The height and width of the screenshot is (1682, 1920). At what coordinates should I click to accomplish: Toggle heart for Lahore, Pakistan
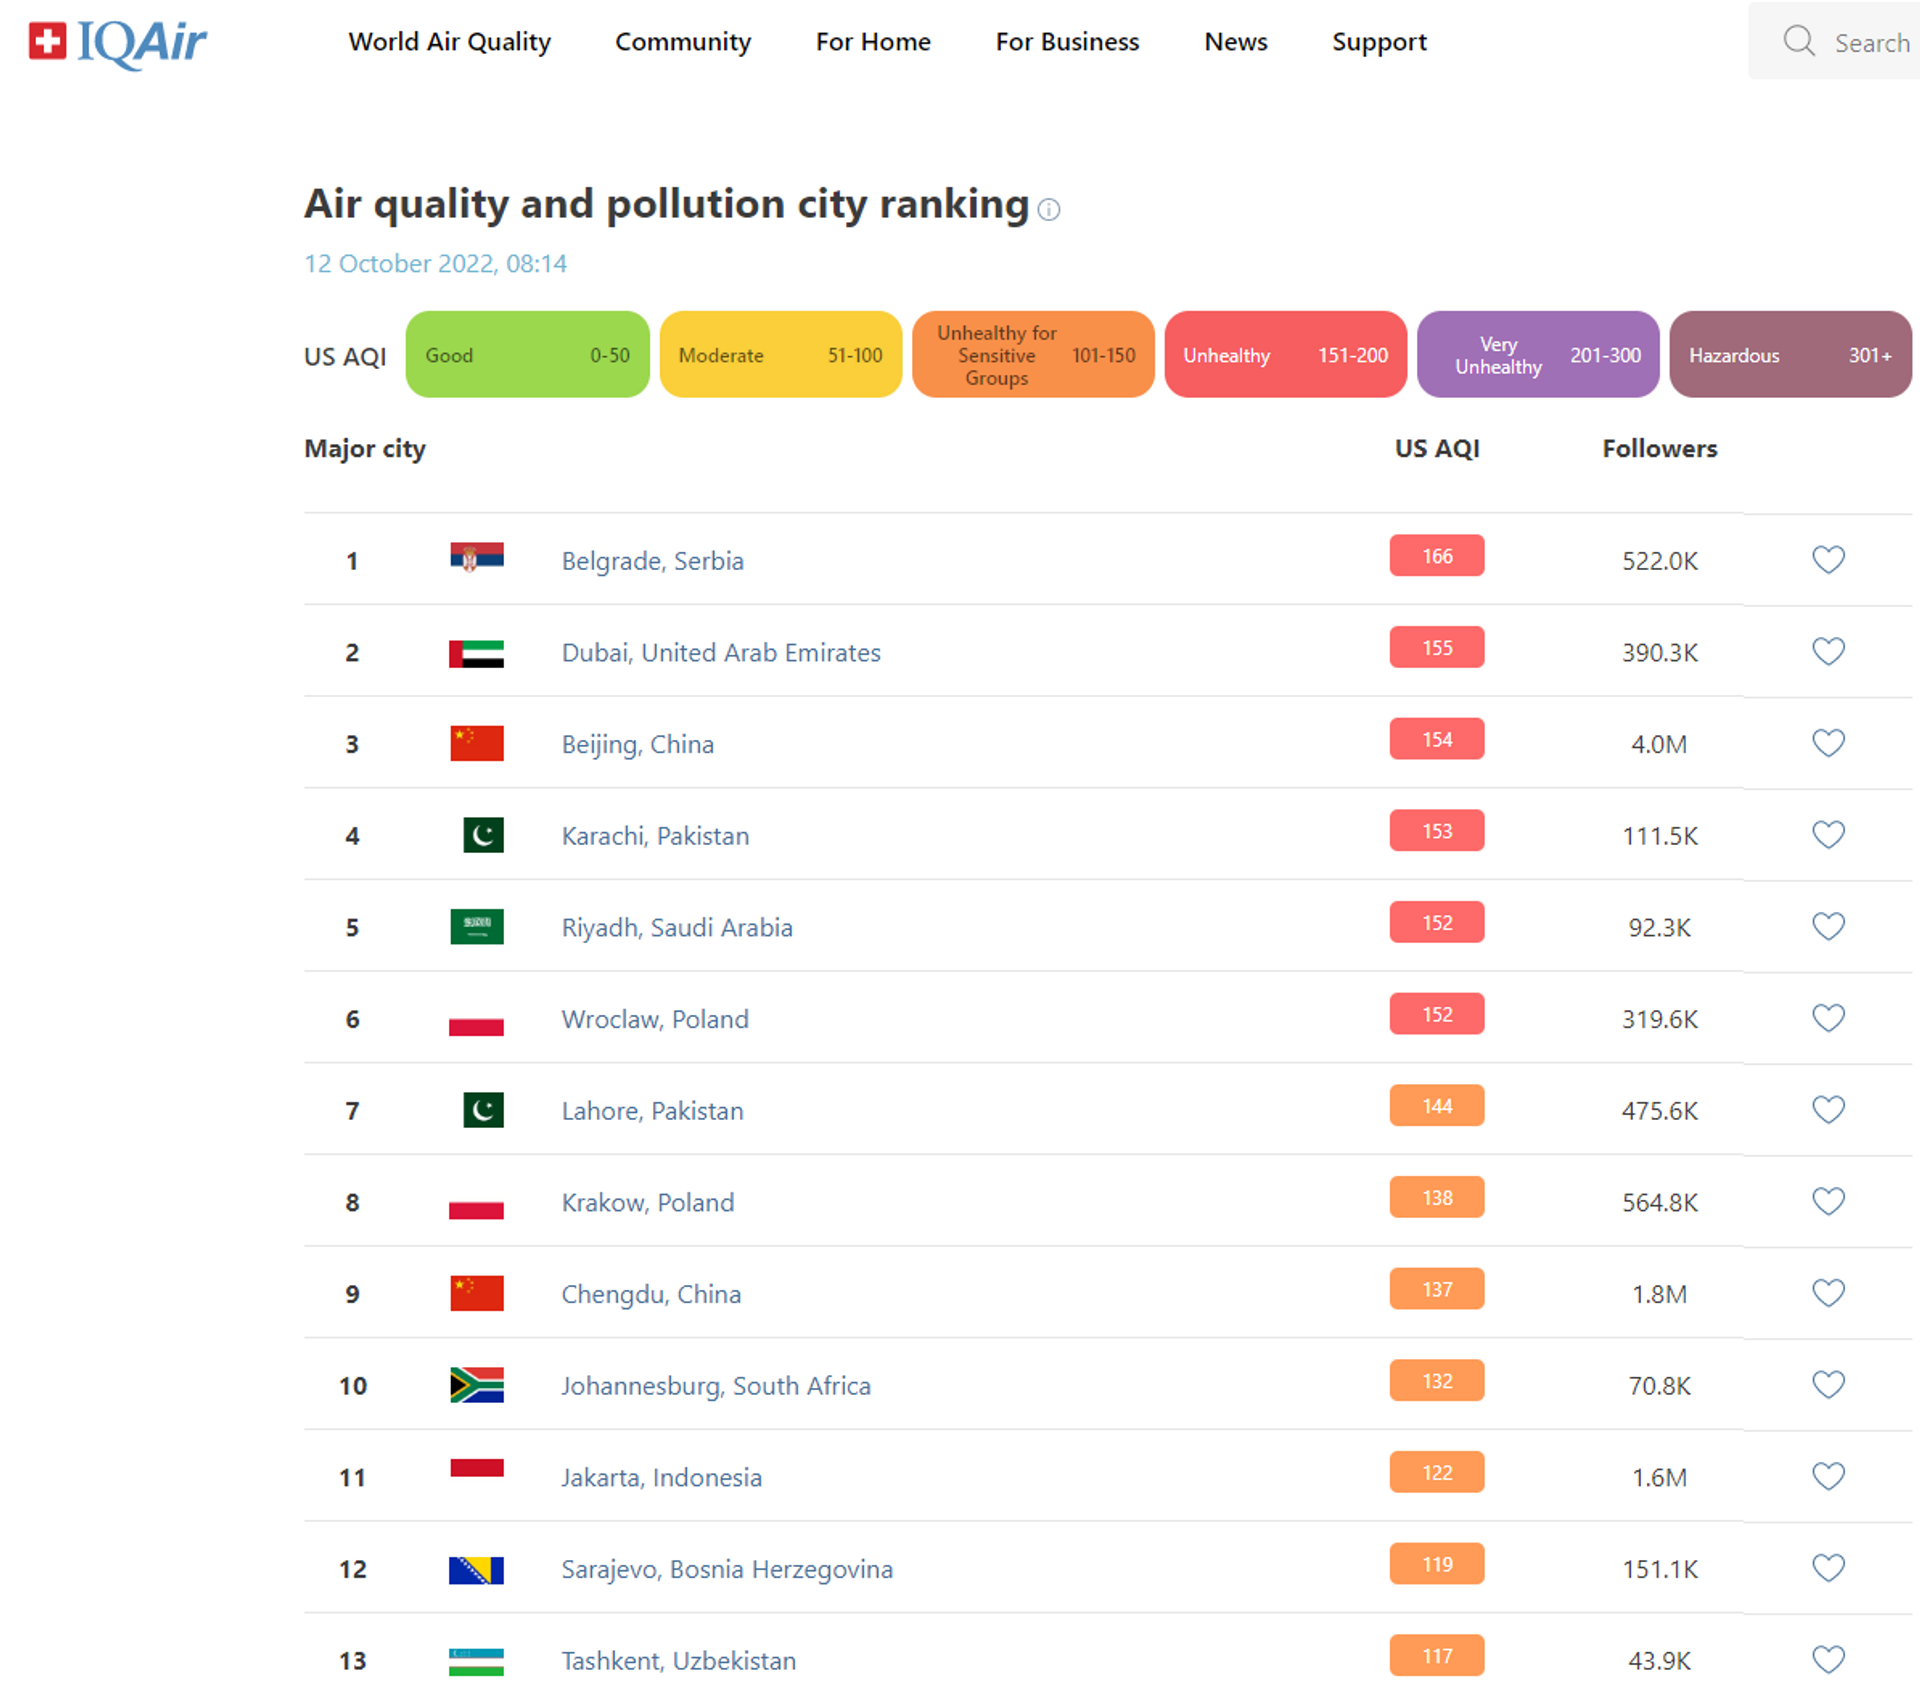(x=1828, y=1109)
